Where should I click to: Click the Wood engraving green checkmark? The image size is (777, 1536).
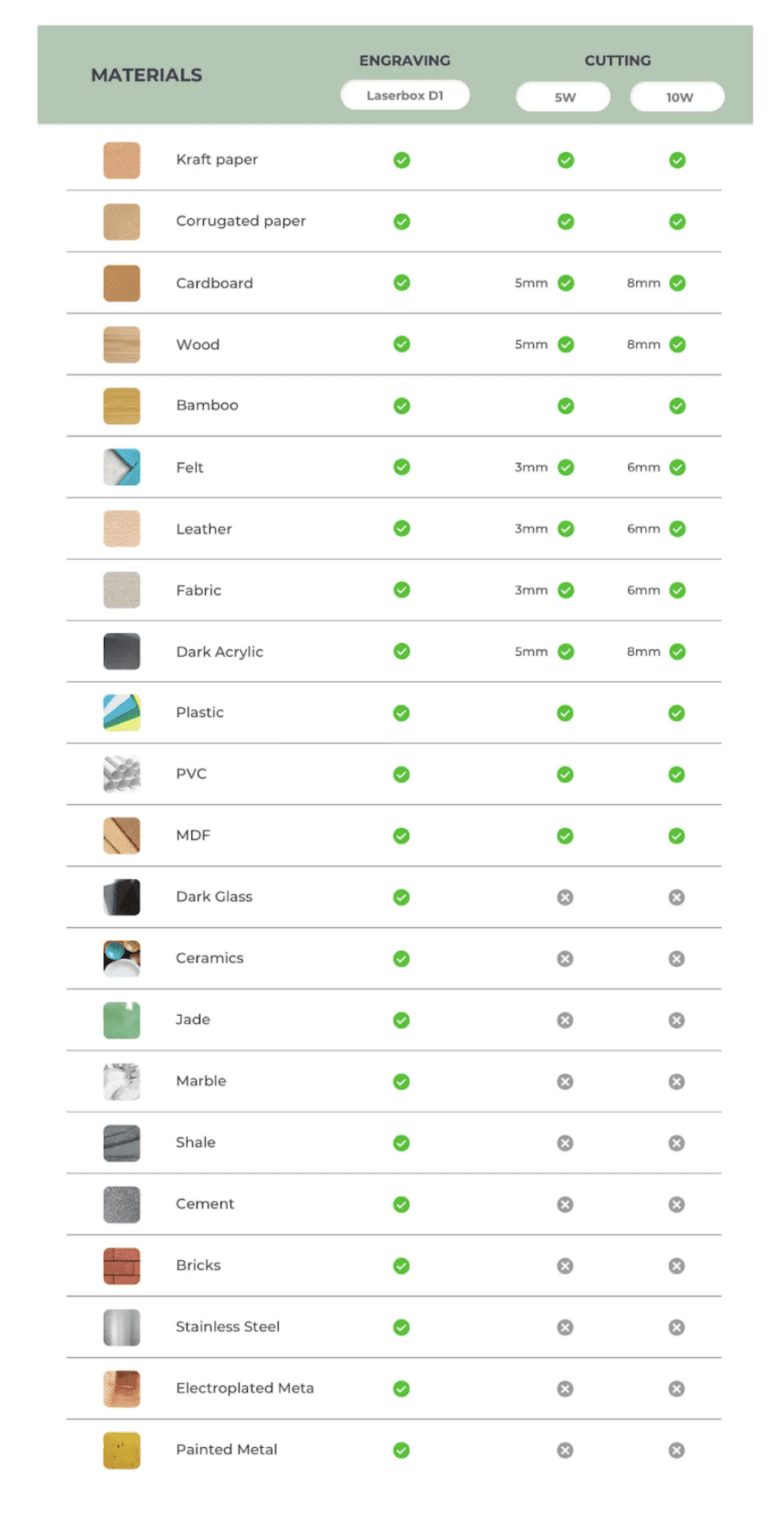401,344
